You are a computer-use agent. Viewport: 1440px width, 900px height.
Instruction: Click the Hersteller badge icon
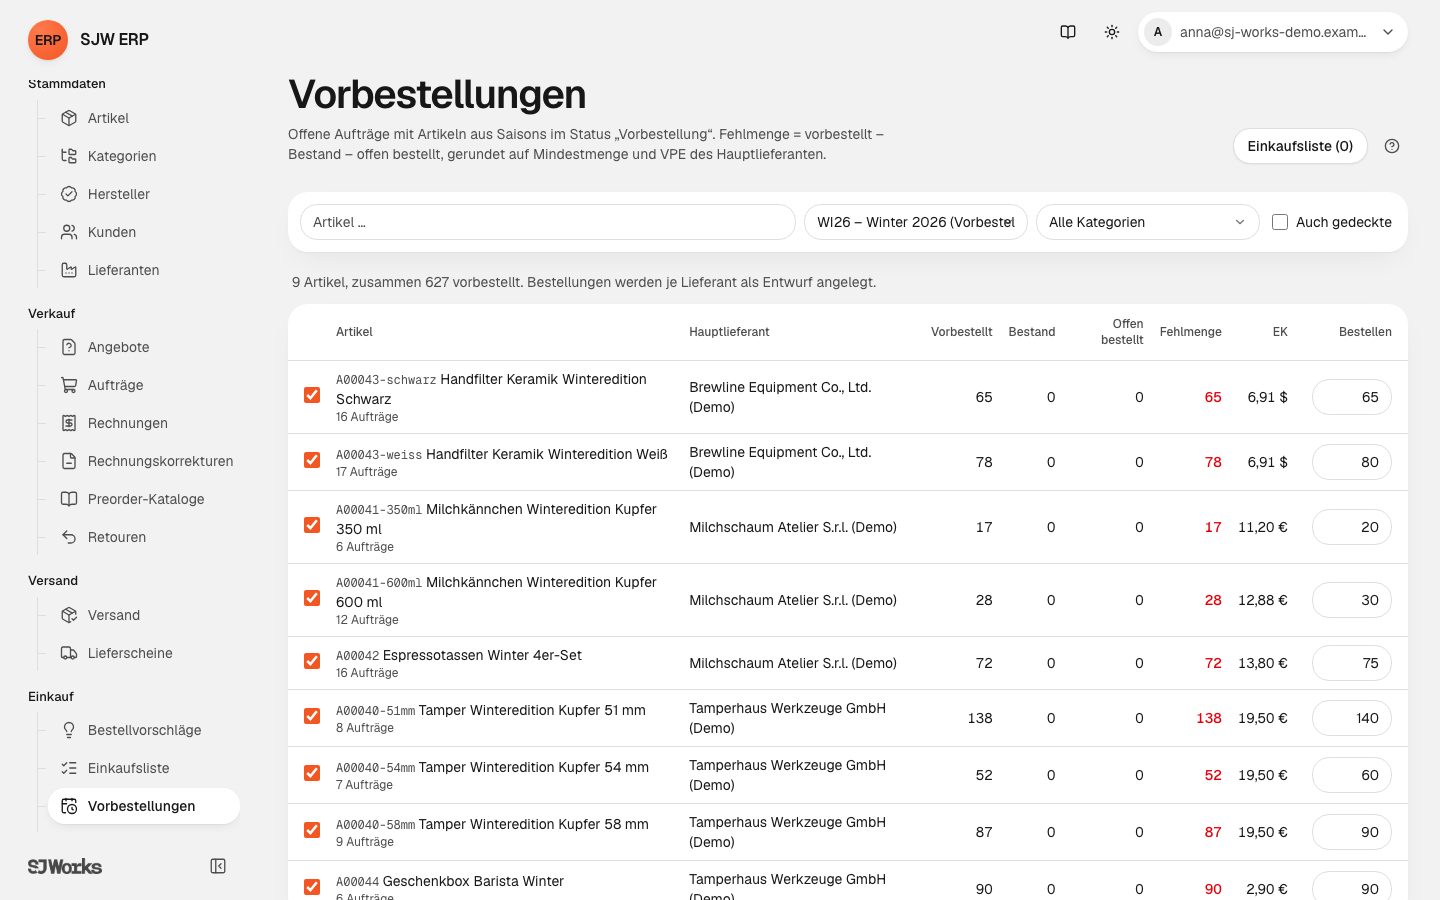69,194
